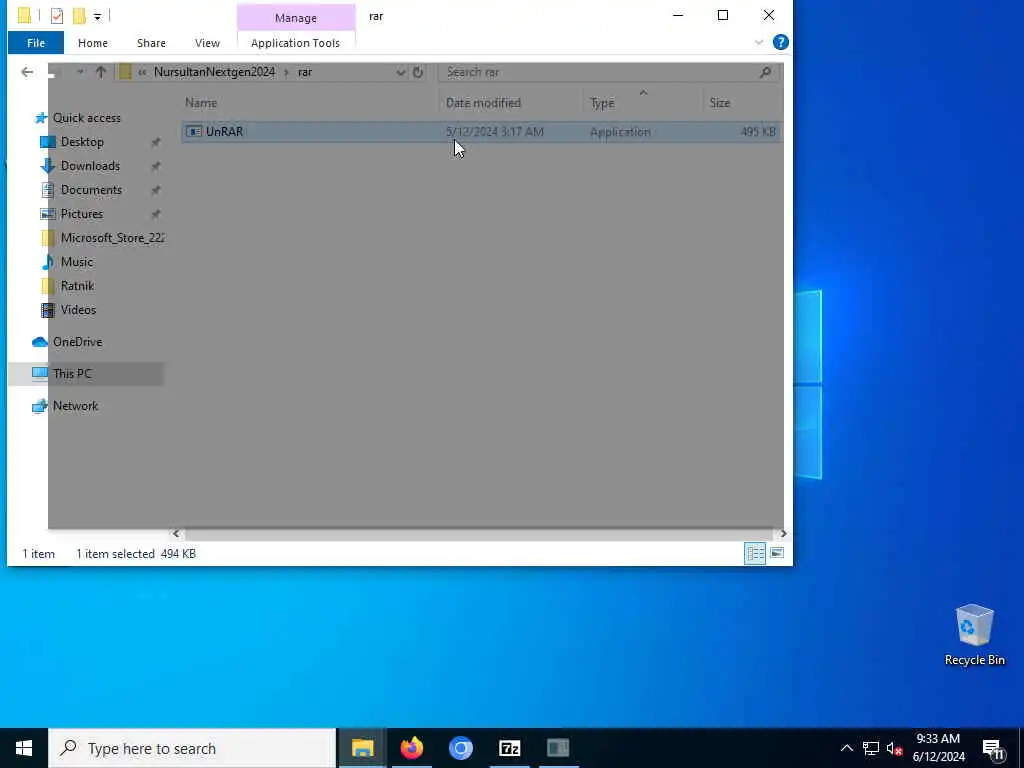Launch the Chromium browser from taskbar

point(460,748)
